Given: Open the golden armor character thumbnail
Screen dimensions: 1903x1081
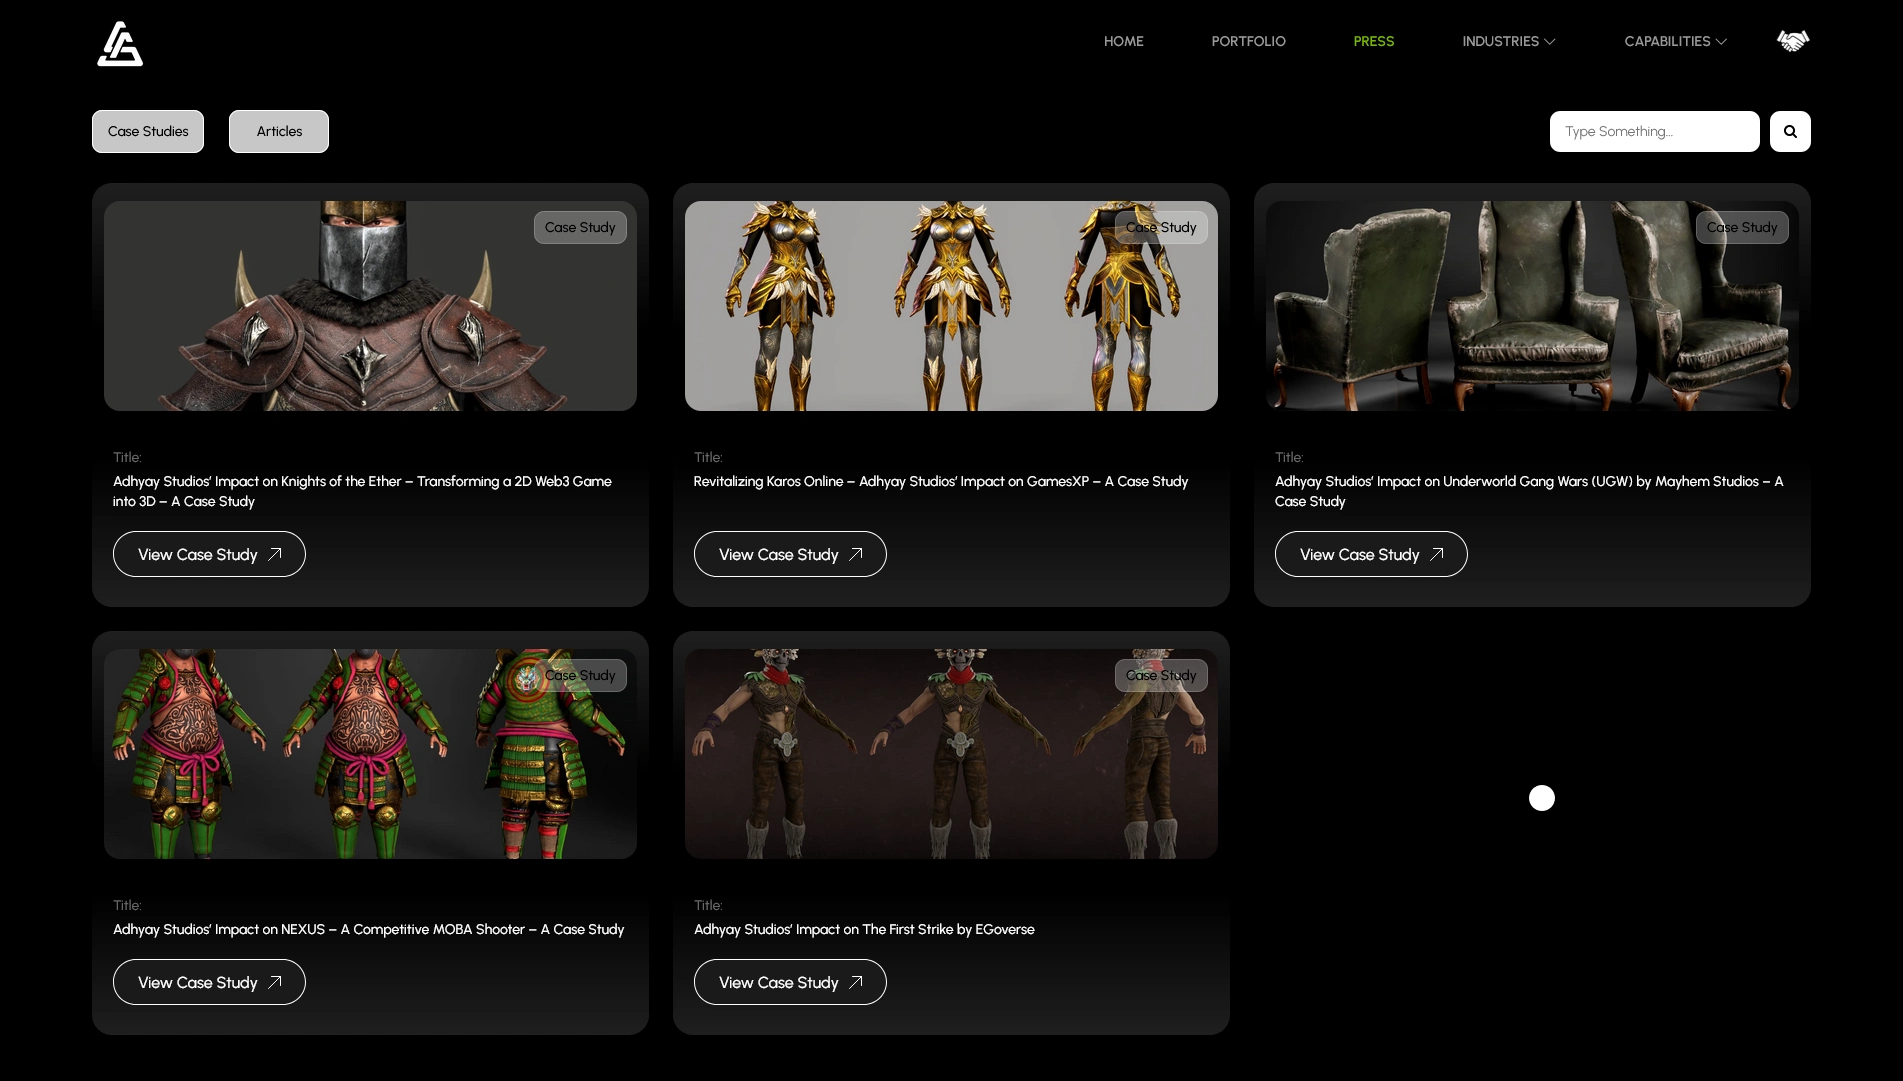Looking at the screenshot, I should coord(951,306).
